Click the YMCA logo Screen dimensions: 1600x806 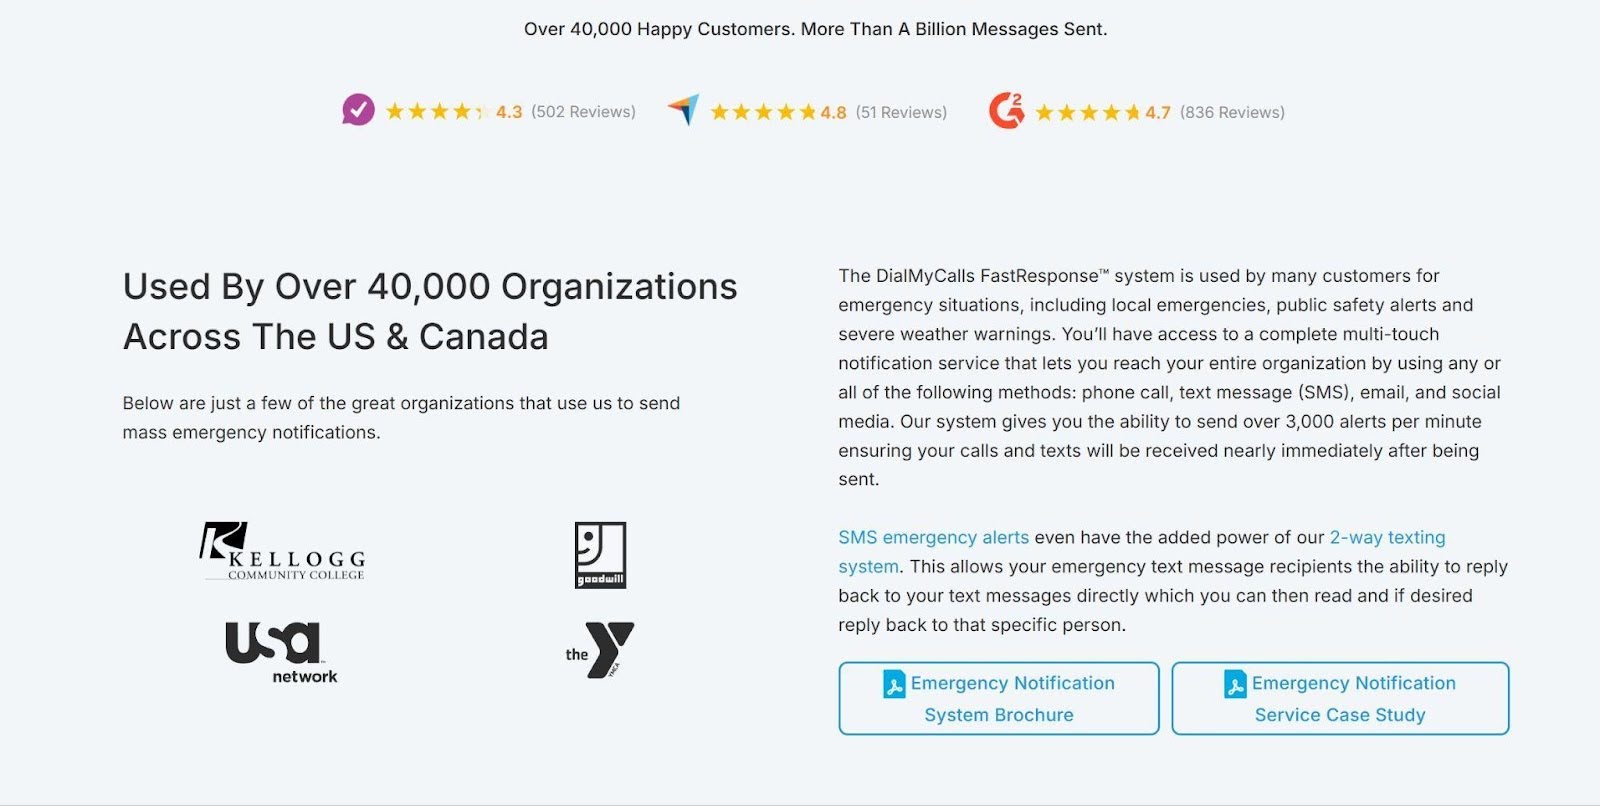(x=600, y=650)
